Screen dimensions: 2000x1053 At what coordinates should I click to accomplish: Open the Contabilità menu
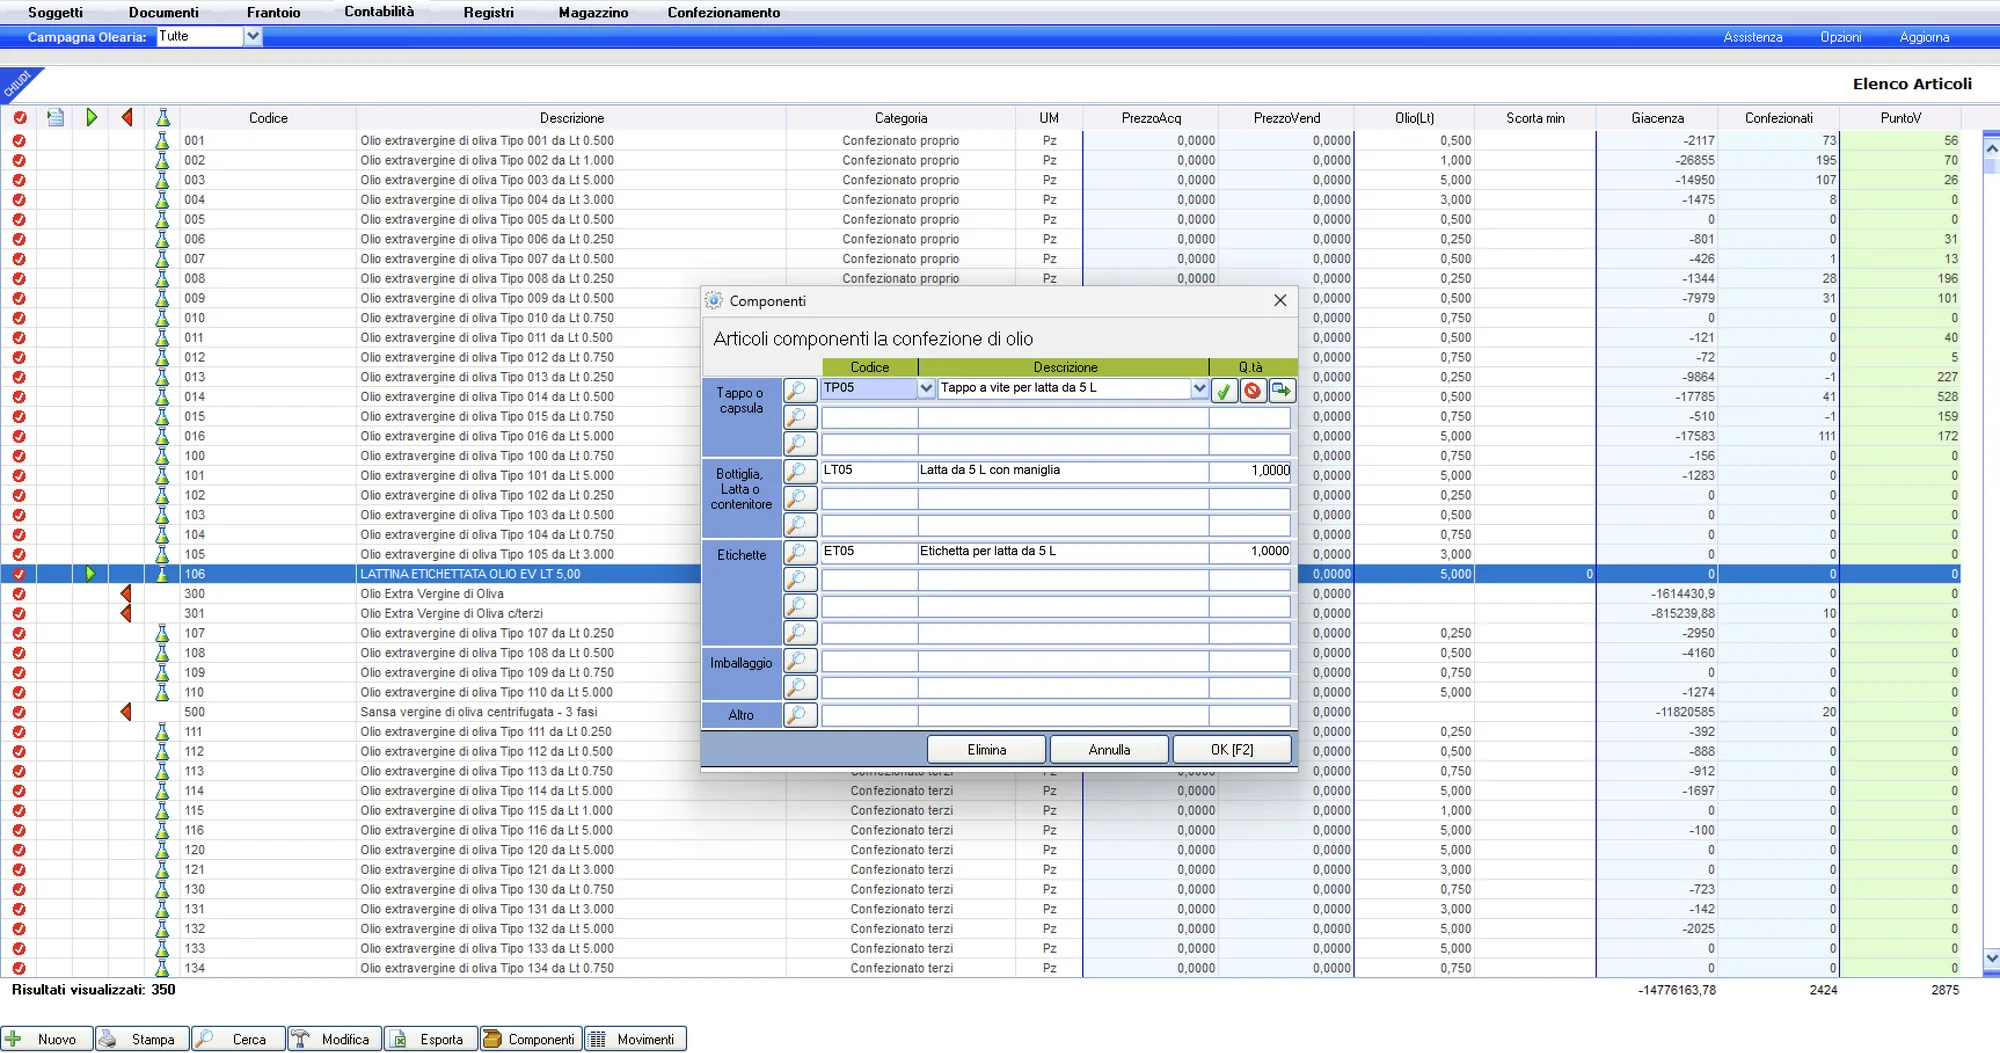(x=379, y=12)
